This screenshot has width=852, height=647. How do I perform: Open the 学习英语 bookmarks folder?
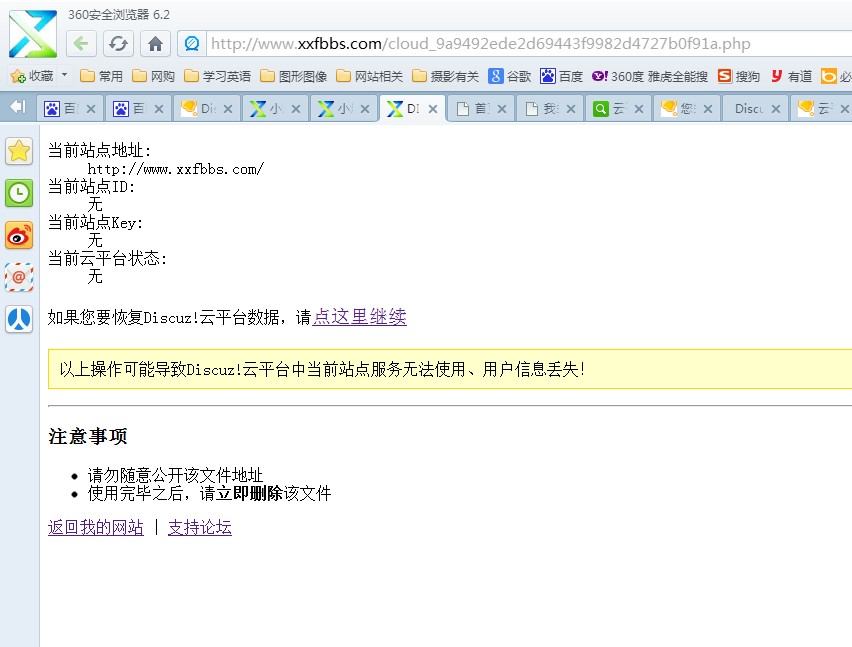[x=217, y=76]
